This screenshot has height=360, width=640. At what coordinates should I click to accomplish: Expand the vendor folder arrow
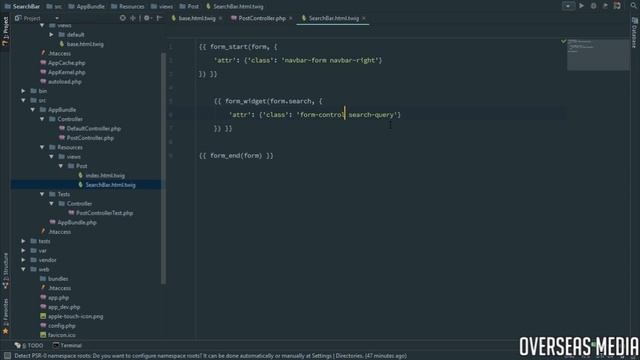(x=23, y=260)
